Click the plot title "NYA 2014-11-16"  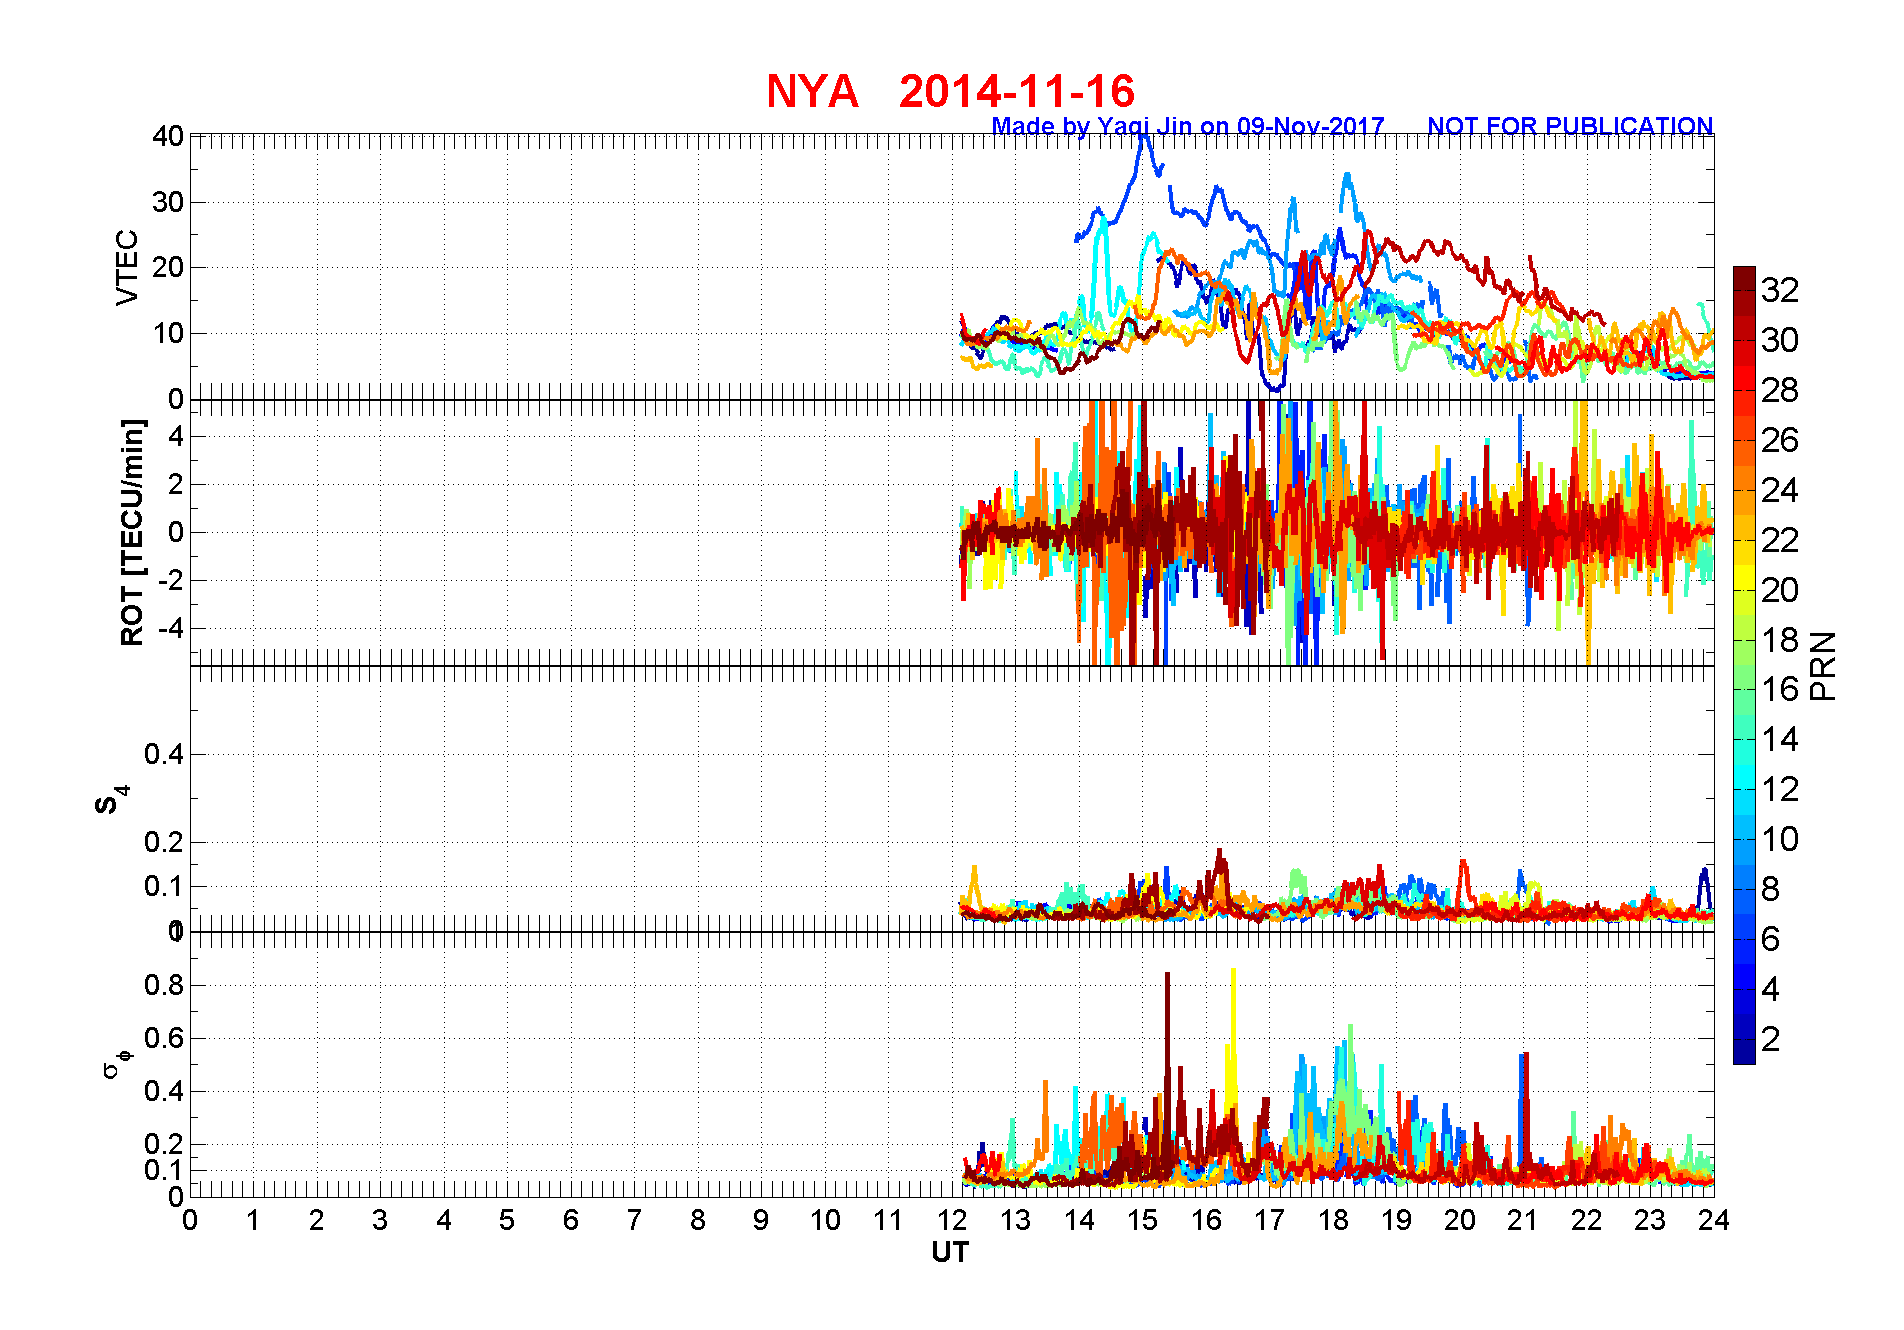(950, 91)
